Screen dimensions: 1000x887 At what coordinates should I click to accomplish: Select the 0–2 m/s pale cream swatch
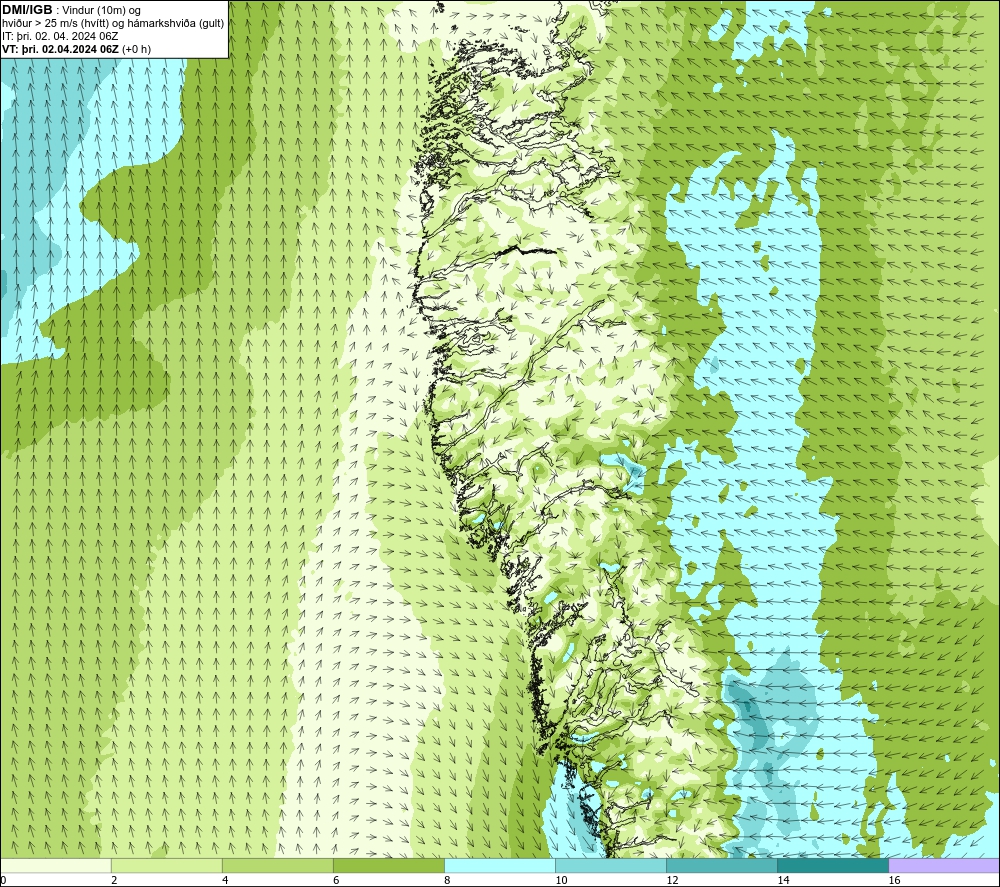coord(55,866)
